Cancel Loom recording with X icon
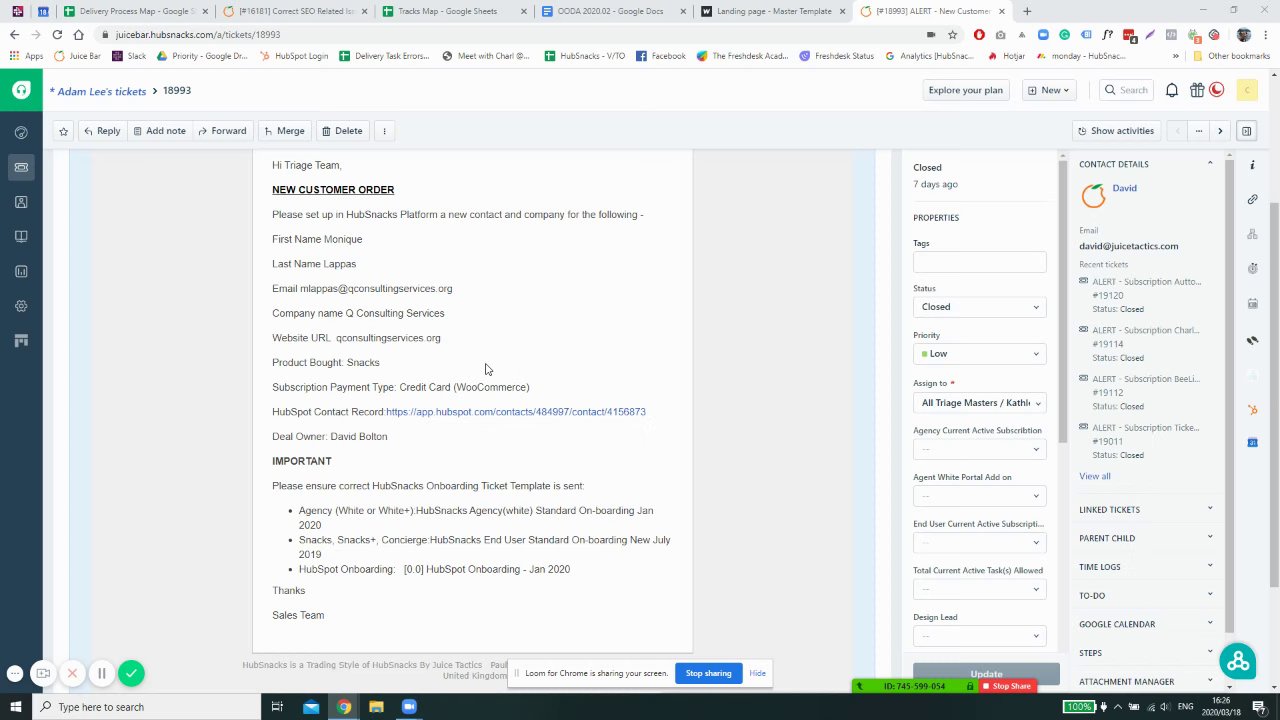 (72, 673)
